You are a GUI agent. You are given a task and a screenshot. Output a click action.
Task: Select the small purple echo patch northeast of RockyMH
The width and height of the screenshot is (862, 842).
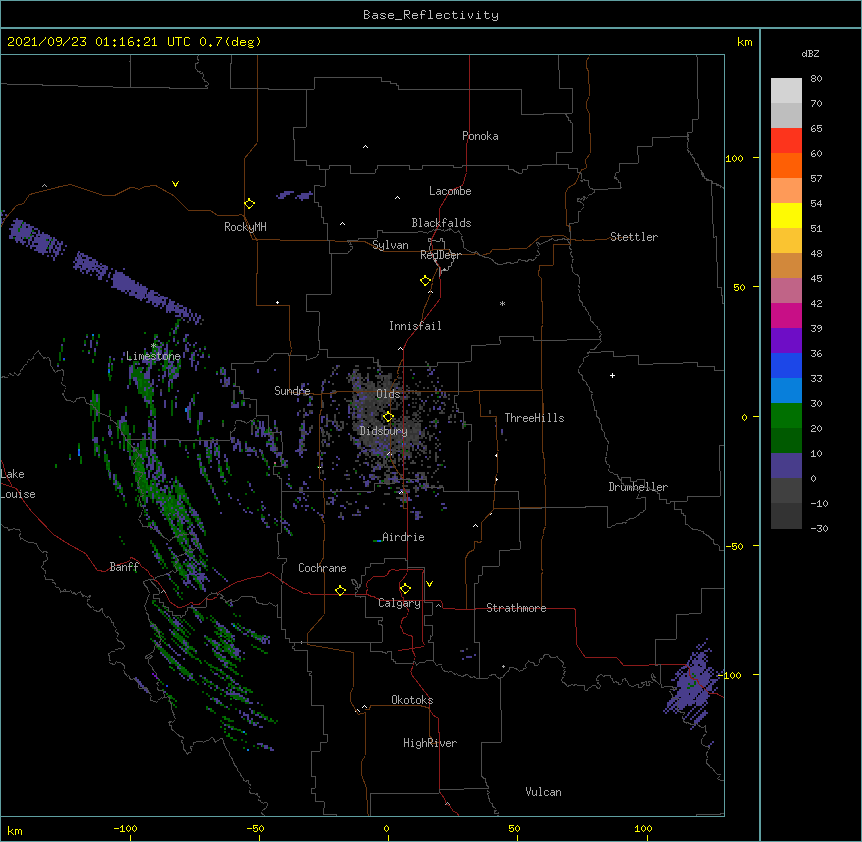click(295, 195)
